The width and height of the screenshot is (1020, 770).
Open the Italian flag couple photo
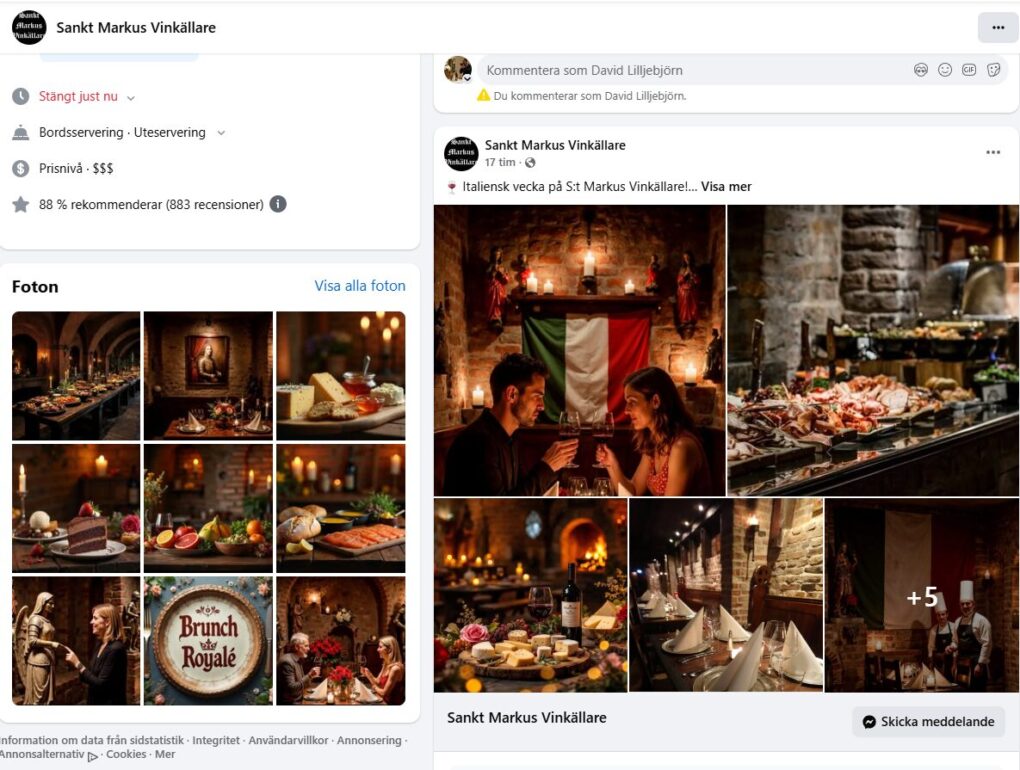tap(579, 350)
